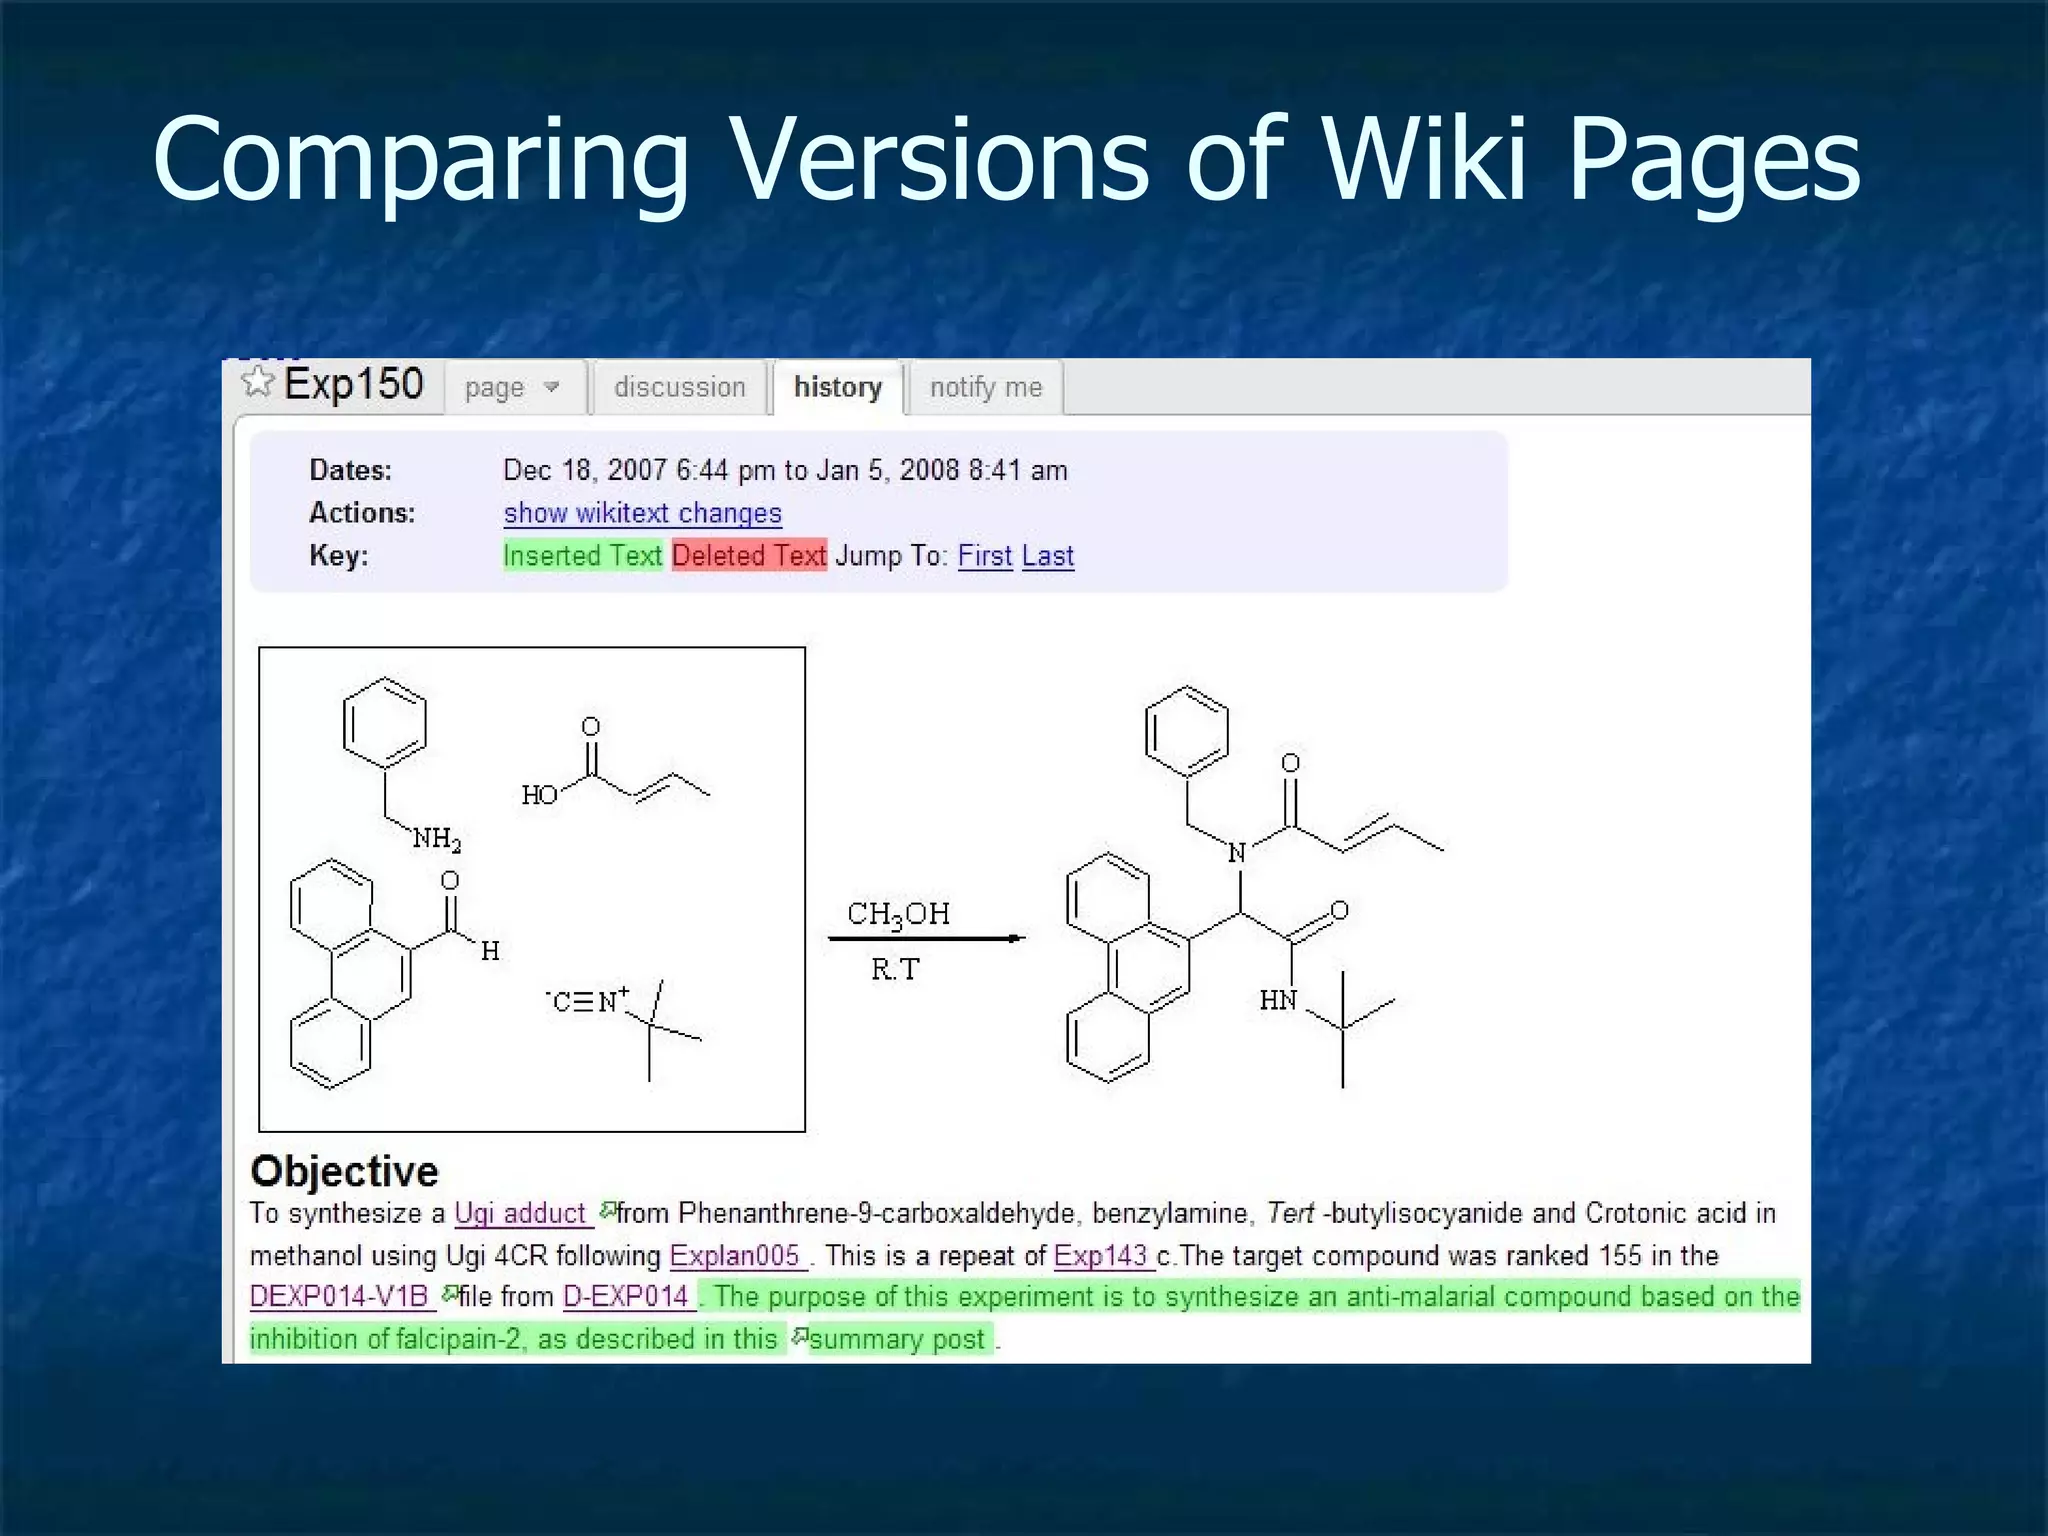This screenshot has height=1536, width=2048.
Task: Click the page tab label
Action: (x=494, y=388)
